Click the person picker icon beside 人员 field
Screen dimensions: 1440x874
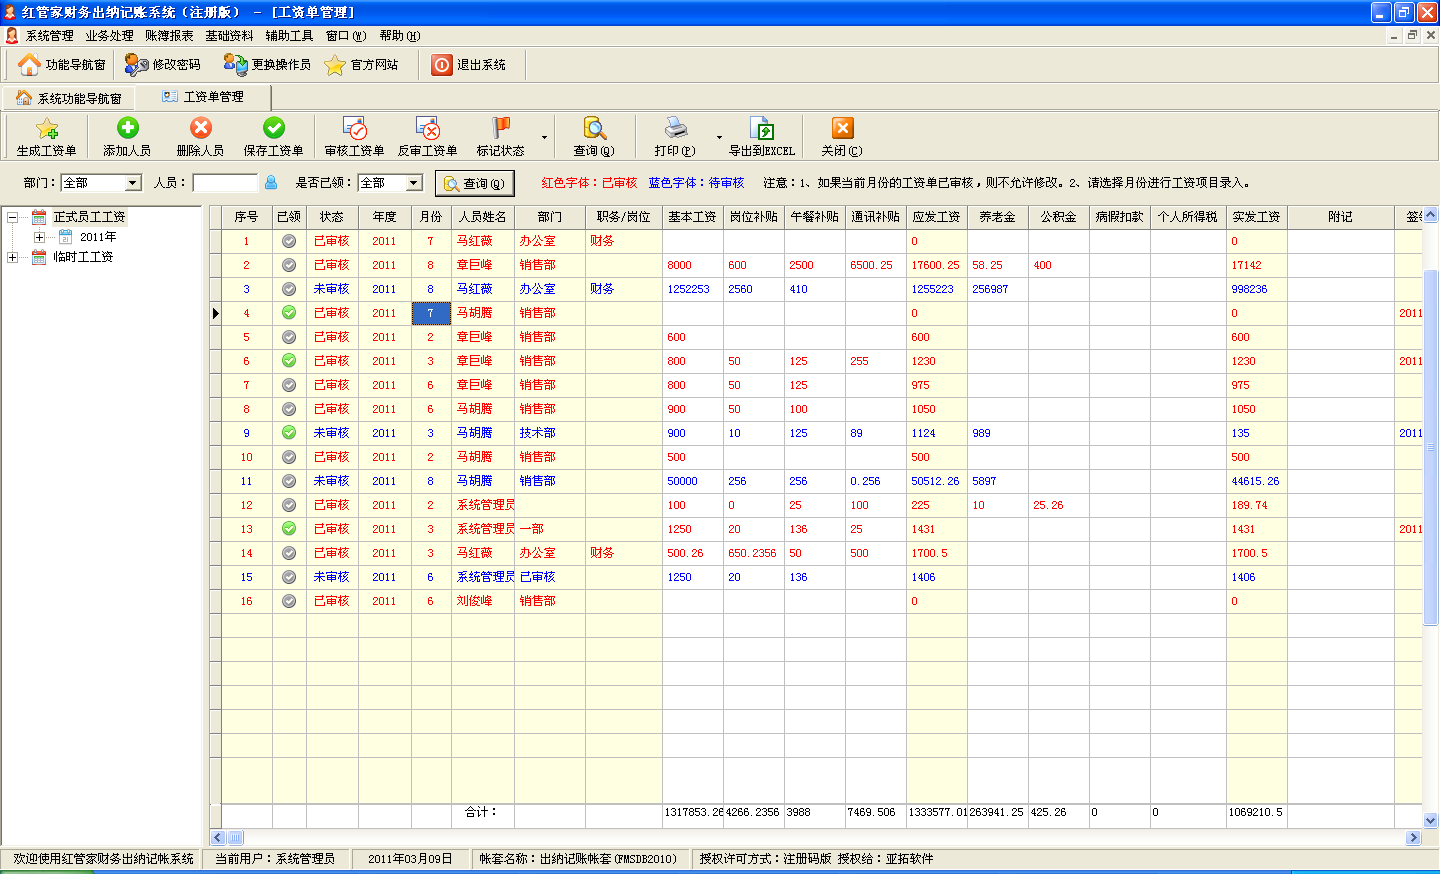(271, 183)
